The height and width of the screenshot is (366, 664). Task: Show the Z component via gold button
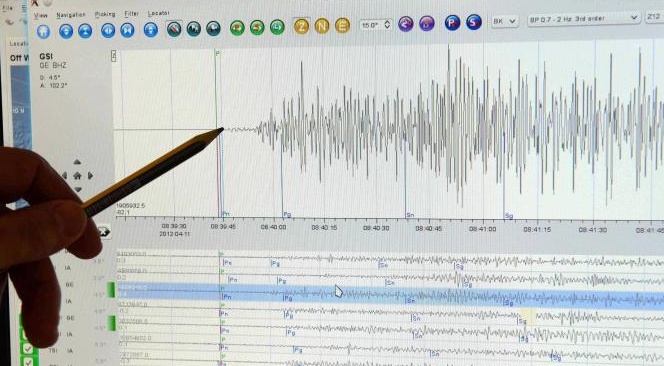coord(302,26)
